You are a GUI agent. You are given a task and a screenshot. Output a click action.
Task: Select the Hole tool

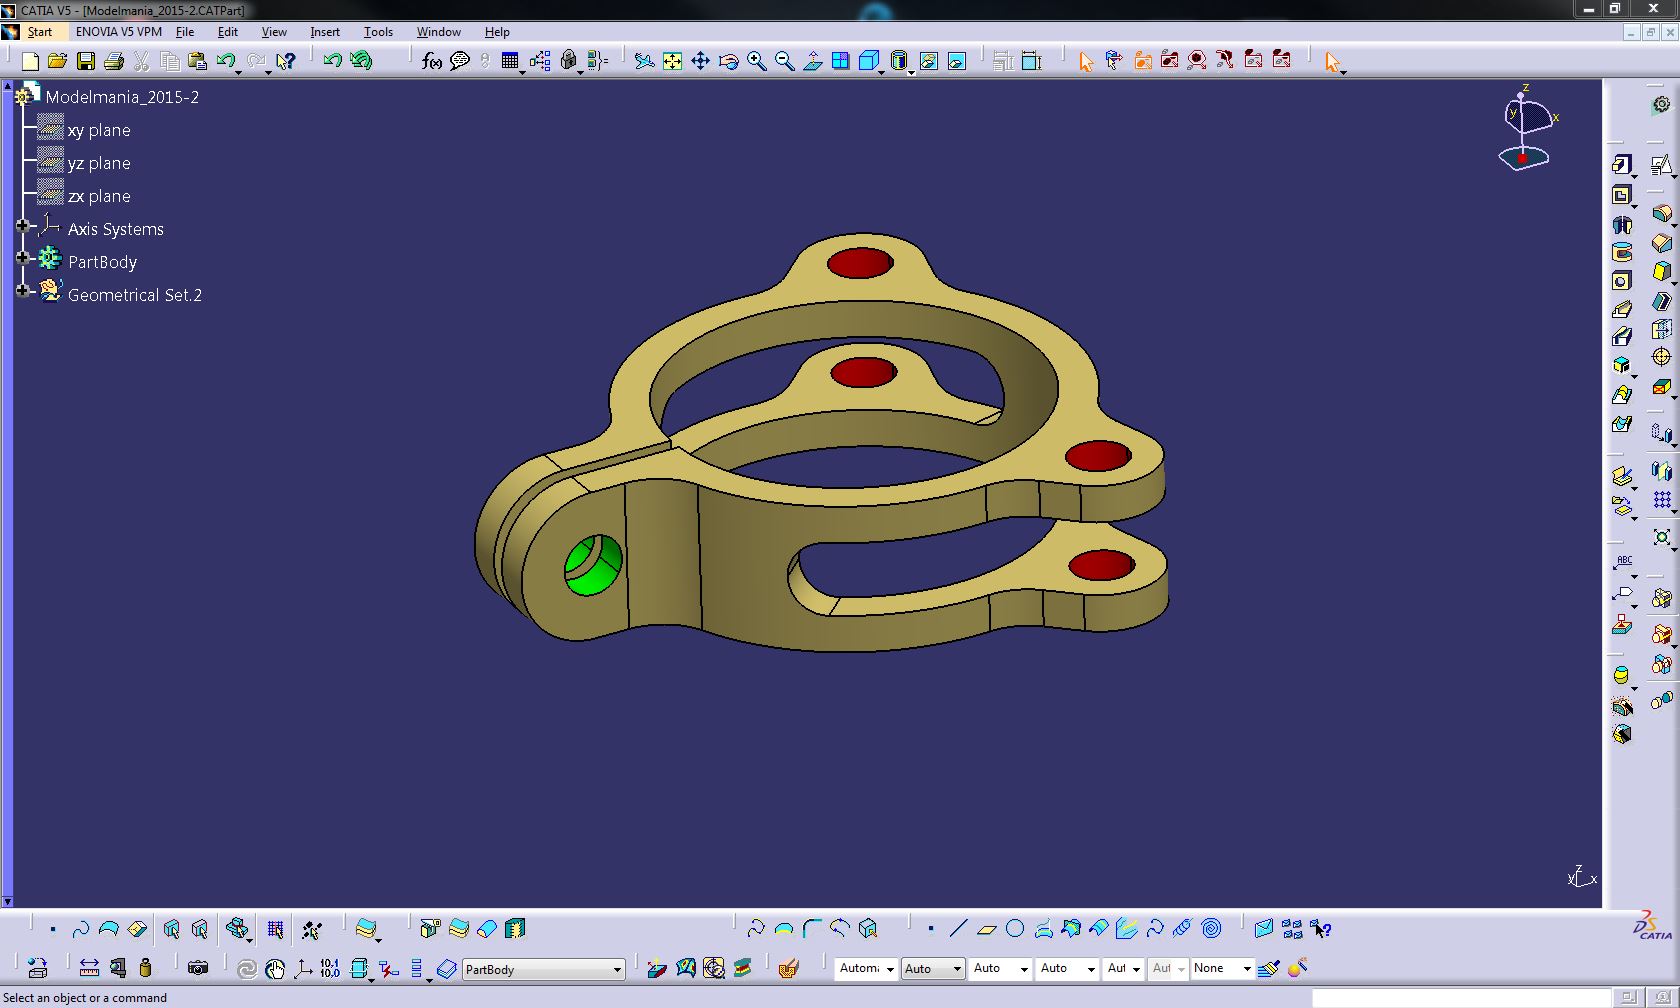tap(1622, 281)
